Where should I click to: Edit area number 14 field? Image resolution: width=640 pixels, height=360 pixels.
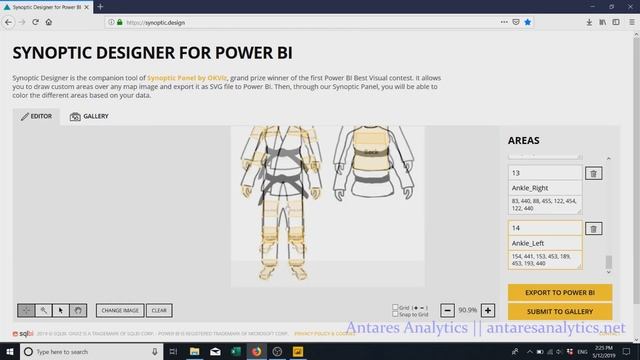point(545,228)
